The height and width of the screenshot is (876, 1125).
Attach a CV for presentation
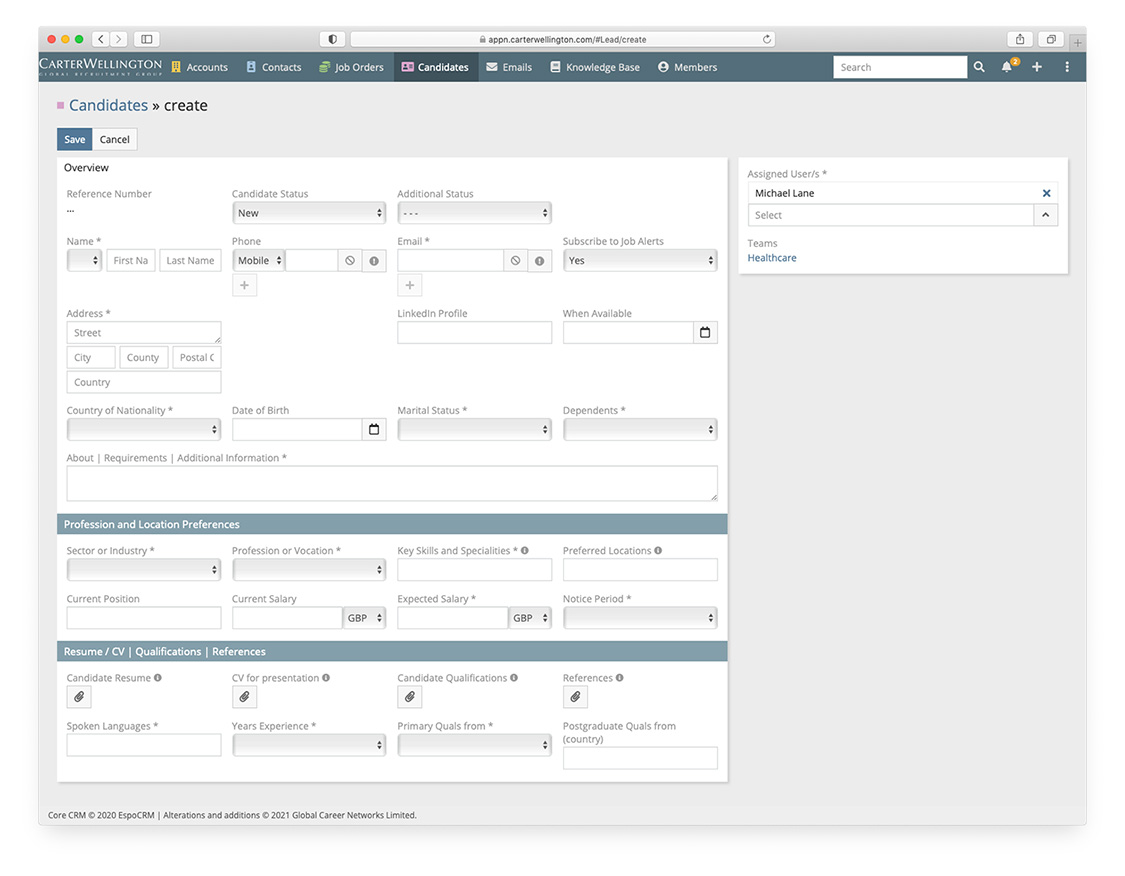(244, 696)
